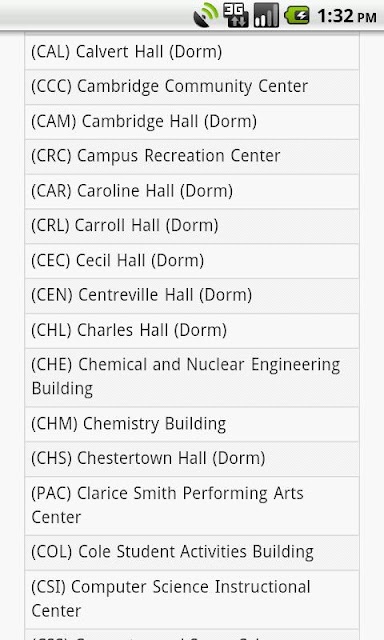Open Centreville Hall (Dorm)
The image size is (384, 640).
[192, 296]
